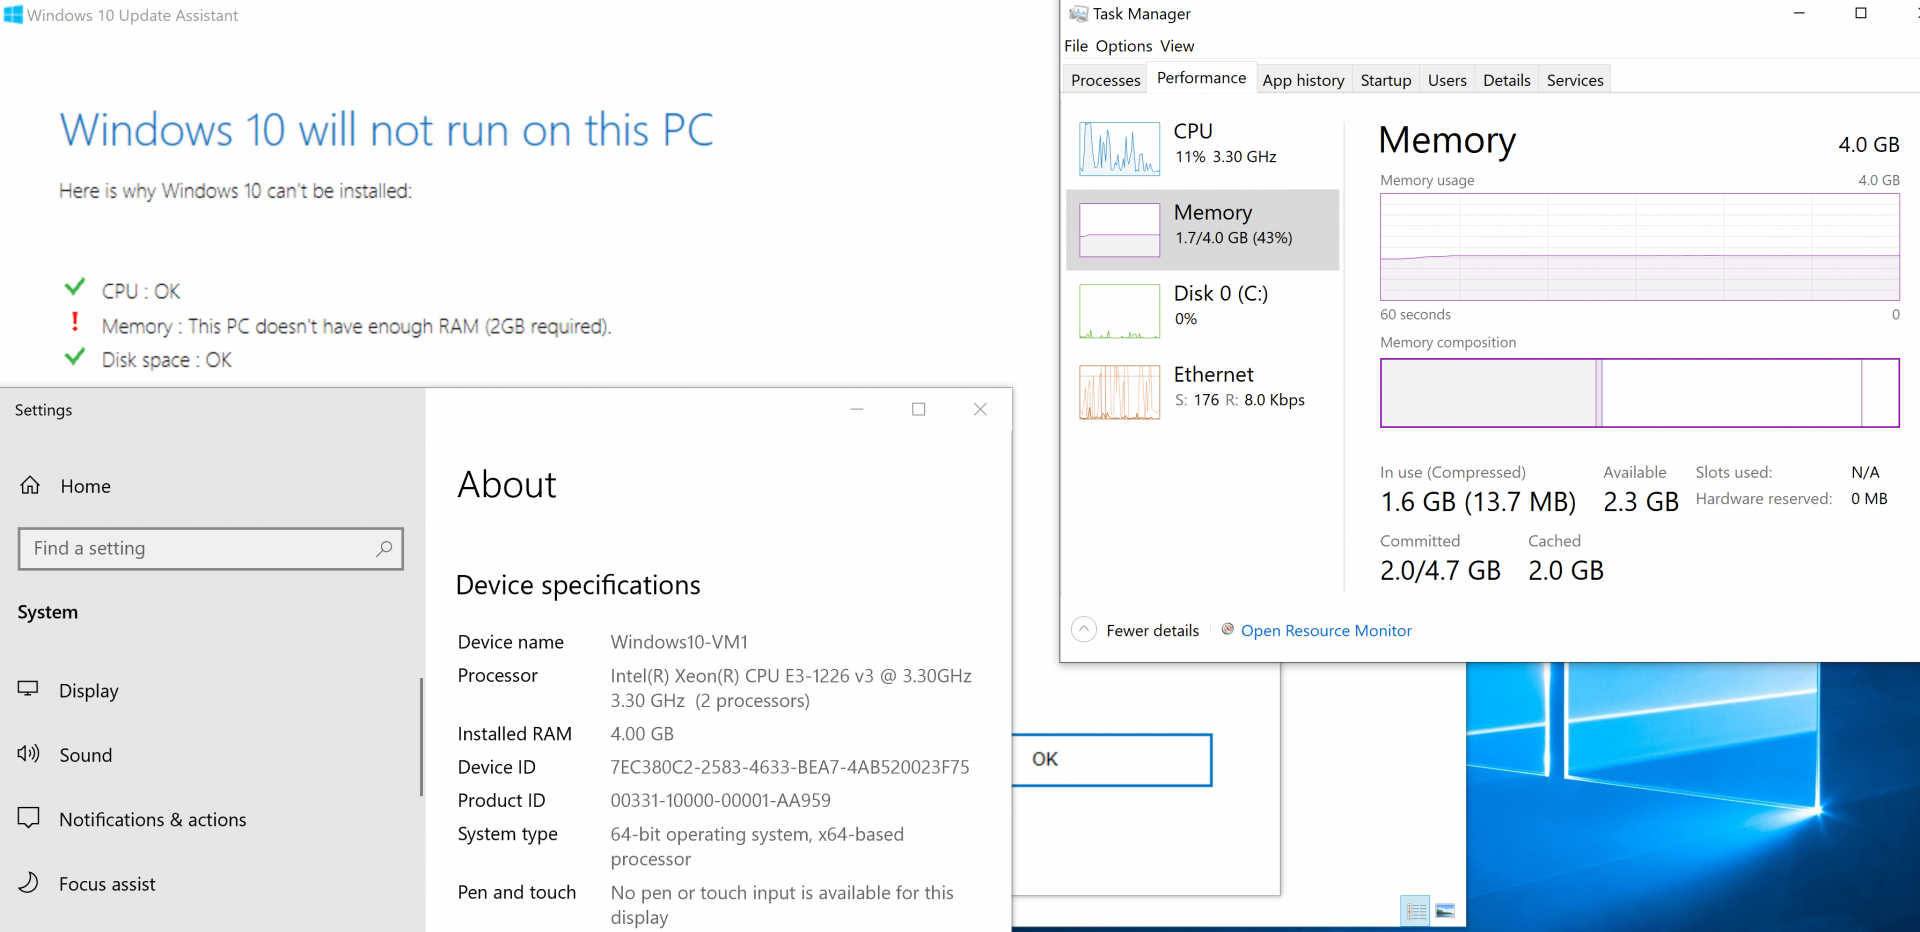
Task: Click the Device ID value text
Action: pyautogui.click(x=790, y=768)
